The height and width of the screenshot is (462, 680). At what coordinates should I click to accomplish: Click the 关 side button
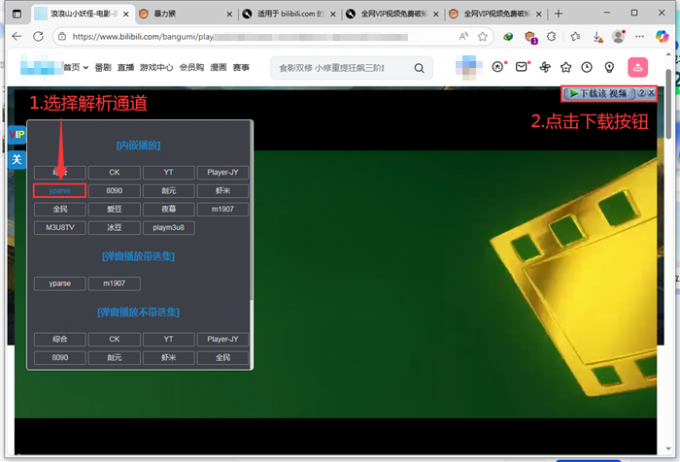click(17, 160)
